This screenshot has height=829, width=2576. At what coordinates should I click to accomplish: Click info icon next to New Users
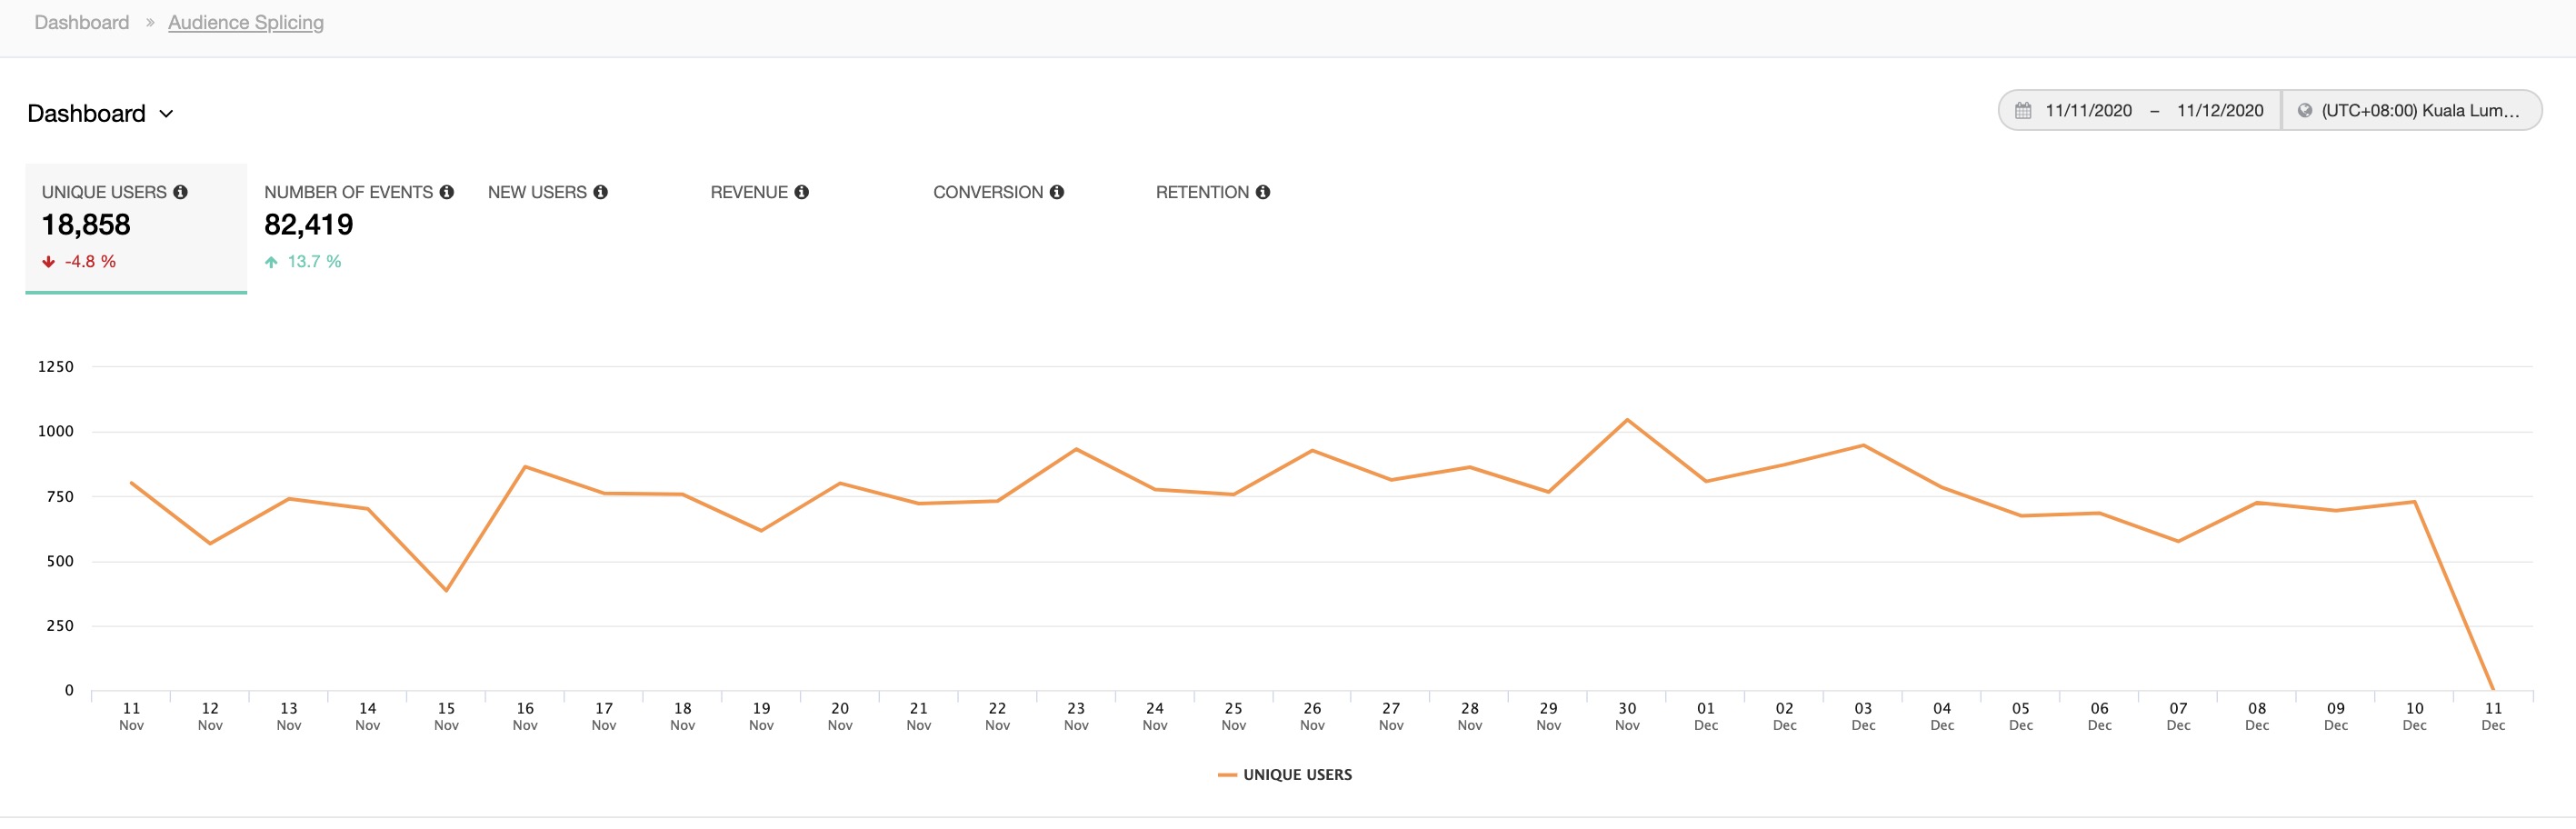(600, 192)
